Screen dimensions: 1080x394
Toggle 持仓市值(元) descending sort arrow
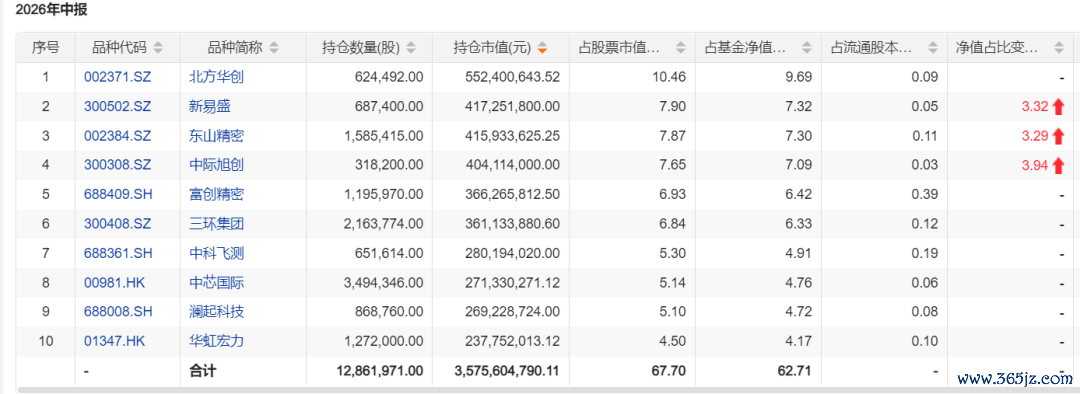[543, 48]
